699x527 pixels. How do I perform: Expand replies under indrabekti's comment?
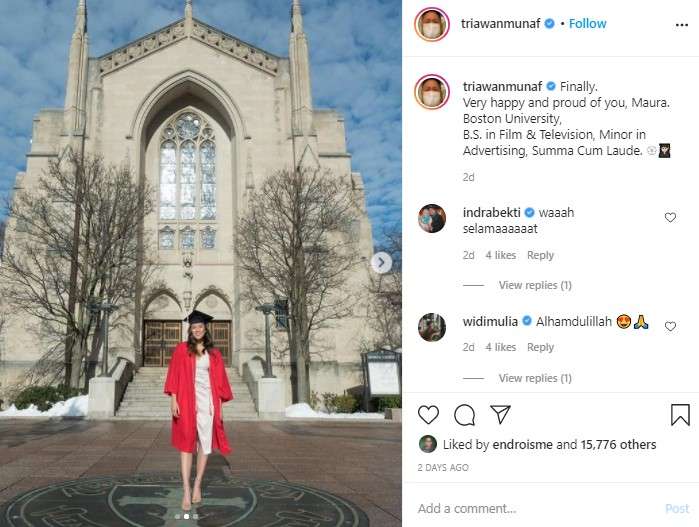coord(535,285)
